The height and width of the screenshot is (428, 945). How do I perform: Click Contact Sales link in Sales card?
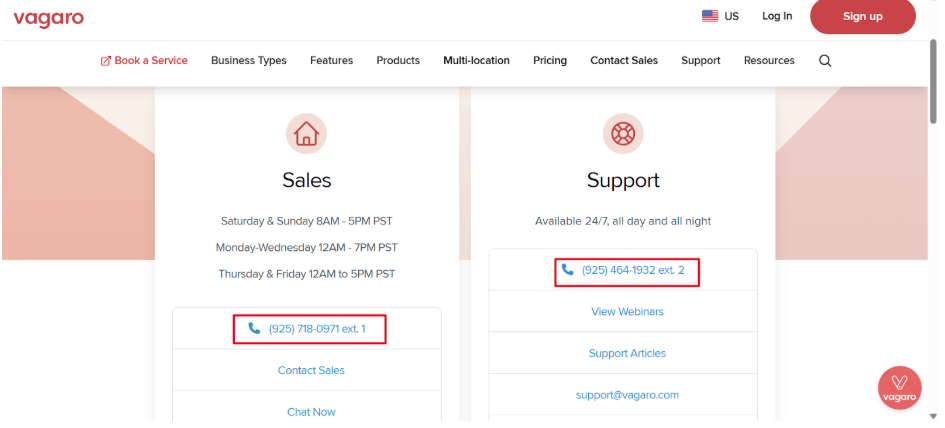click(311, 370)
